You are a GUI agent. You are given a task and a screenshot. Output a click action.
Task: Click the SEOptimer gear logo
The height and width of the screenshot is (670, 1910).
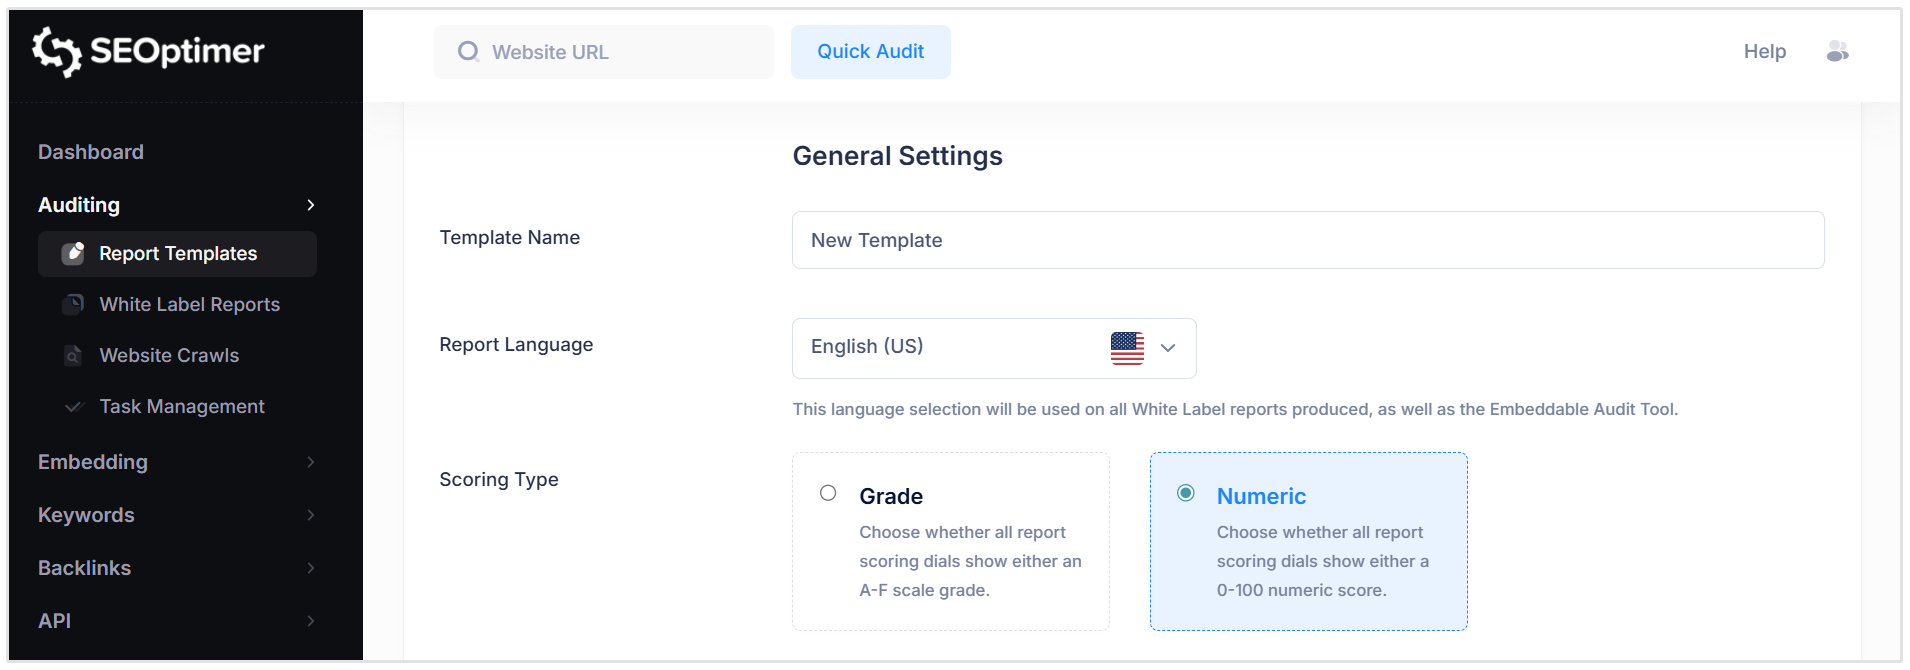point(56,51)
